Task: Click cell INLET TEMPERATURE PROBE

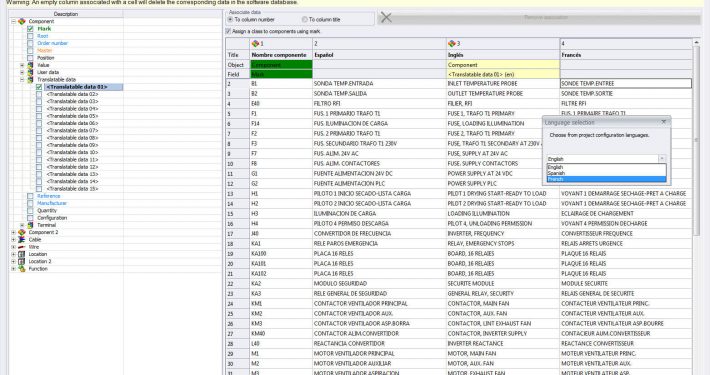Action: click(x=503, y=83)
